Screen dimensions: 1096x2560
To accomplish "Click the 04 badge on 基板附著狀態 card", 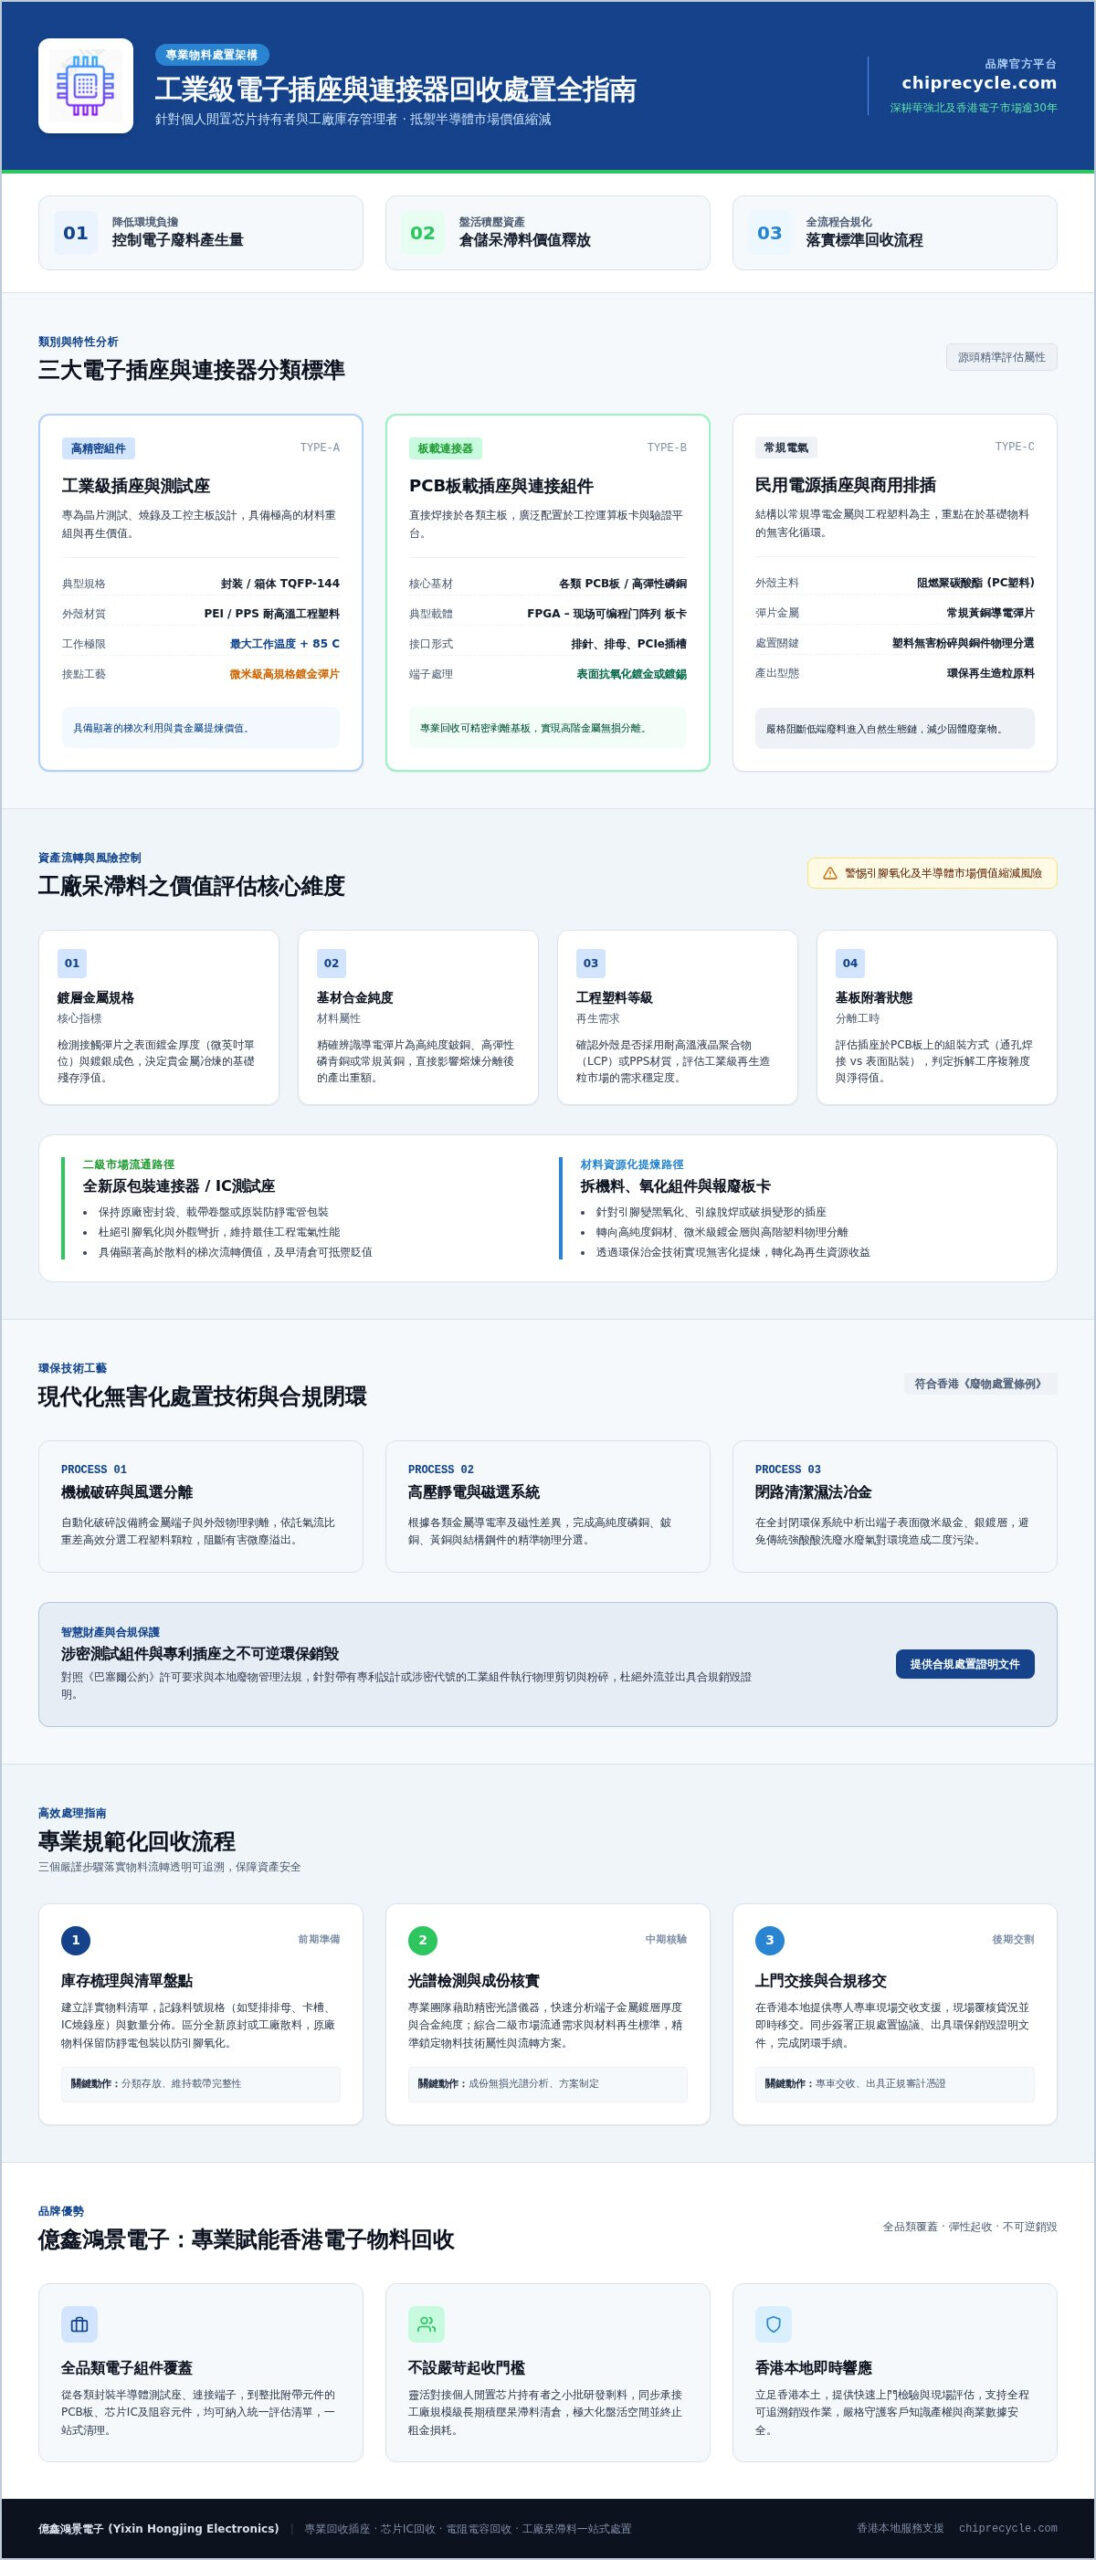I will [850, 963].
